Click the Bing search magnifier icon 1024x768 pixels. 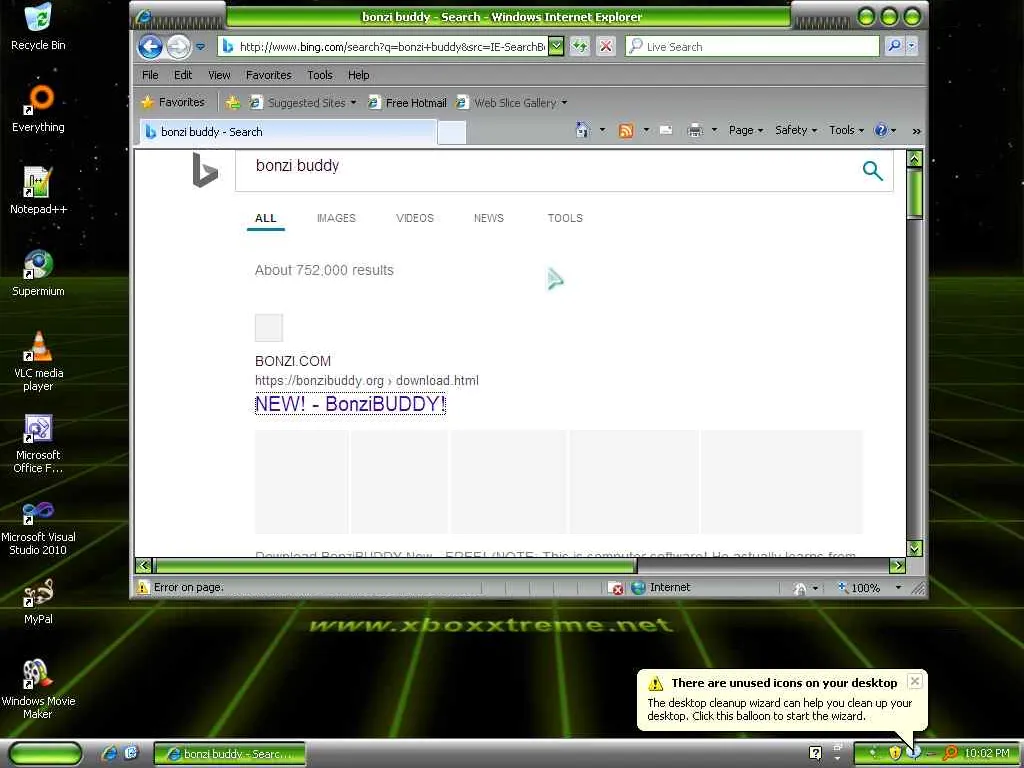[x=872, y=170]
